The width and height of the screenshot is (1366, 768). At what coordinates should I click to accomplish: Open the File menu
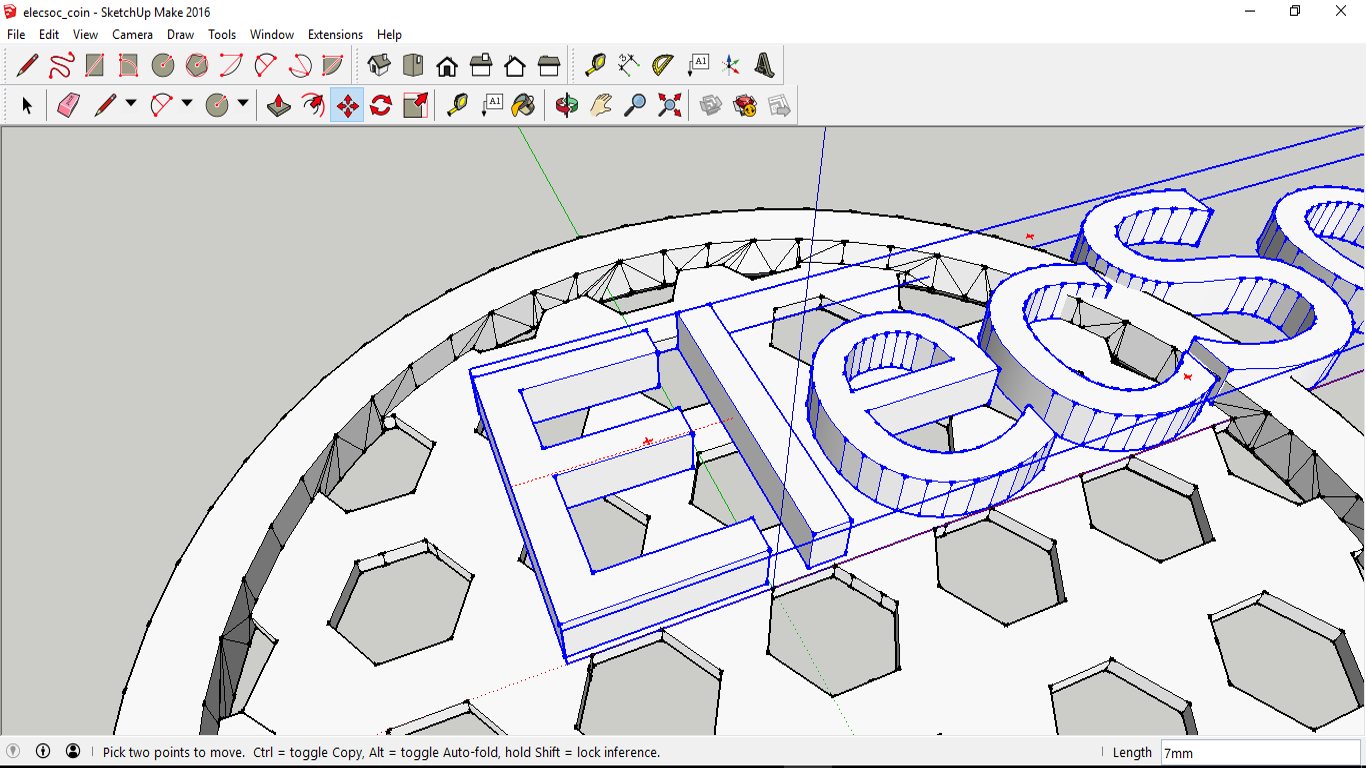16,34
